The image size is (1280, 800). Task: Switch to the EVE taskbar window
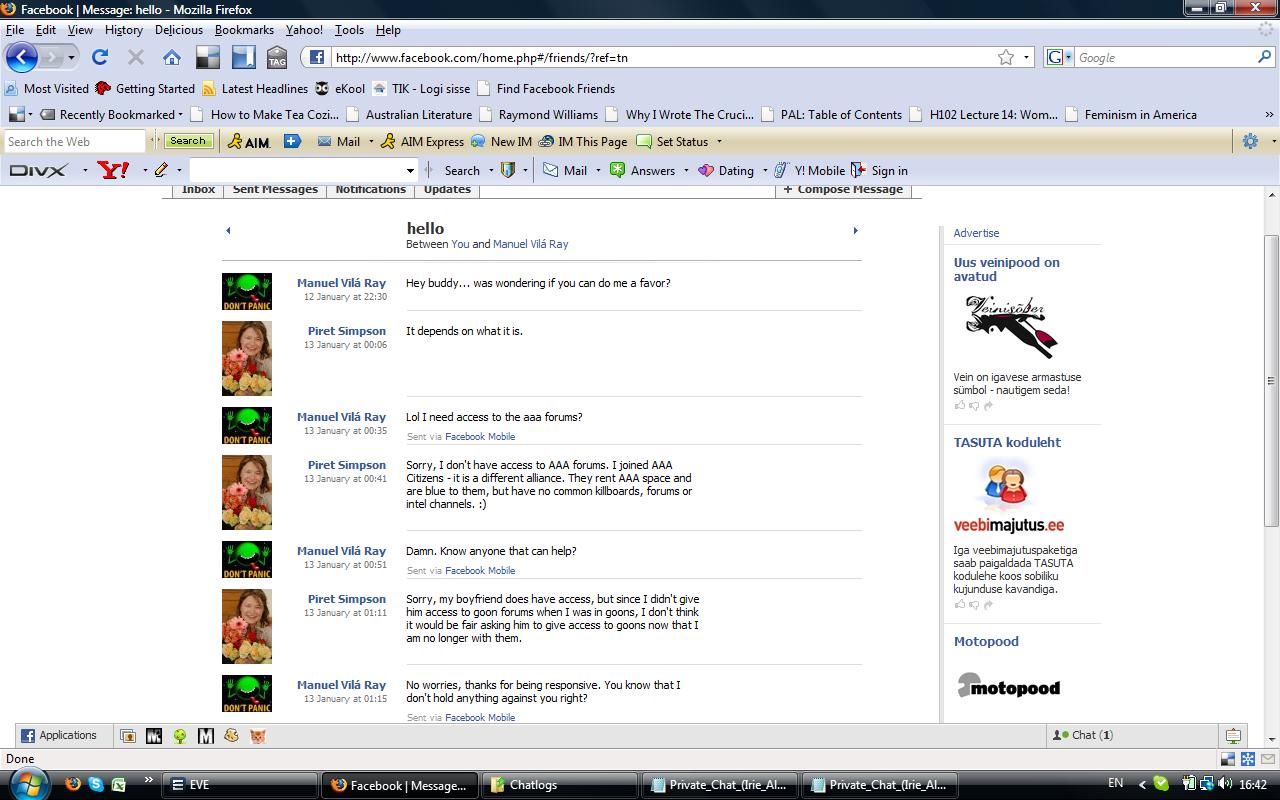coord(240,785)
